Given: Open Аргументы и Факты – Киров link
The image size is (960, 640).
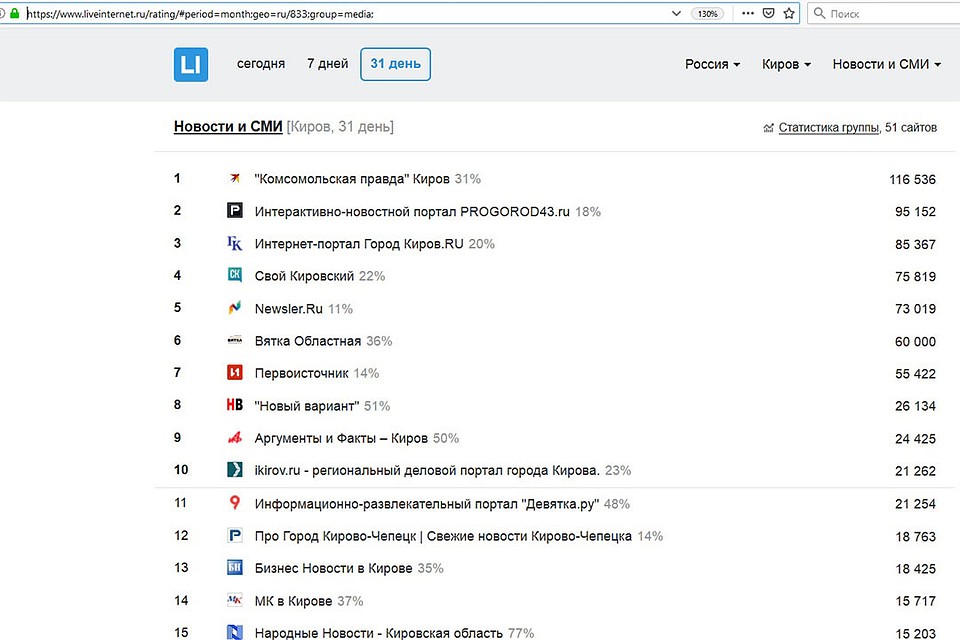Looking at the screenshot, I should click(341, 438).
